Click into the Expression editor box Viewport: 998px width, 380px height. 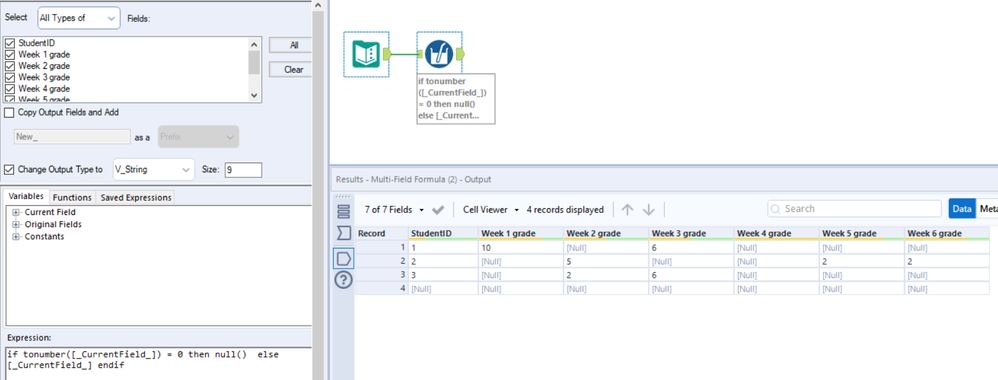tap(158, 362)
